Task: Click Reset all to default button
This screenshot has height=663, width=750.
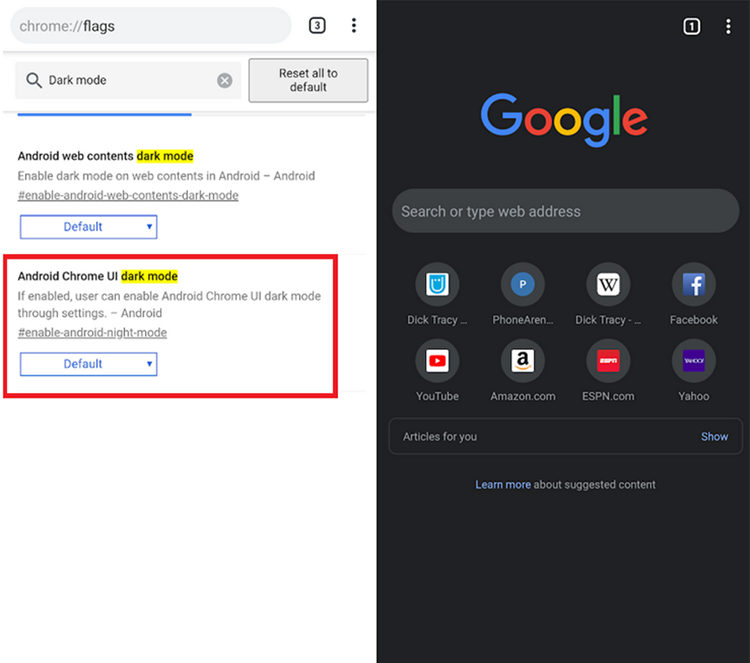Action: 308,80
